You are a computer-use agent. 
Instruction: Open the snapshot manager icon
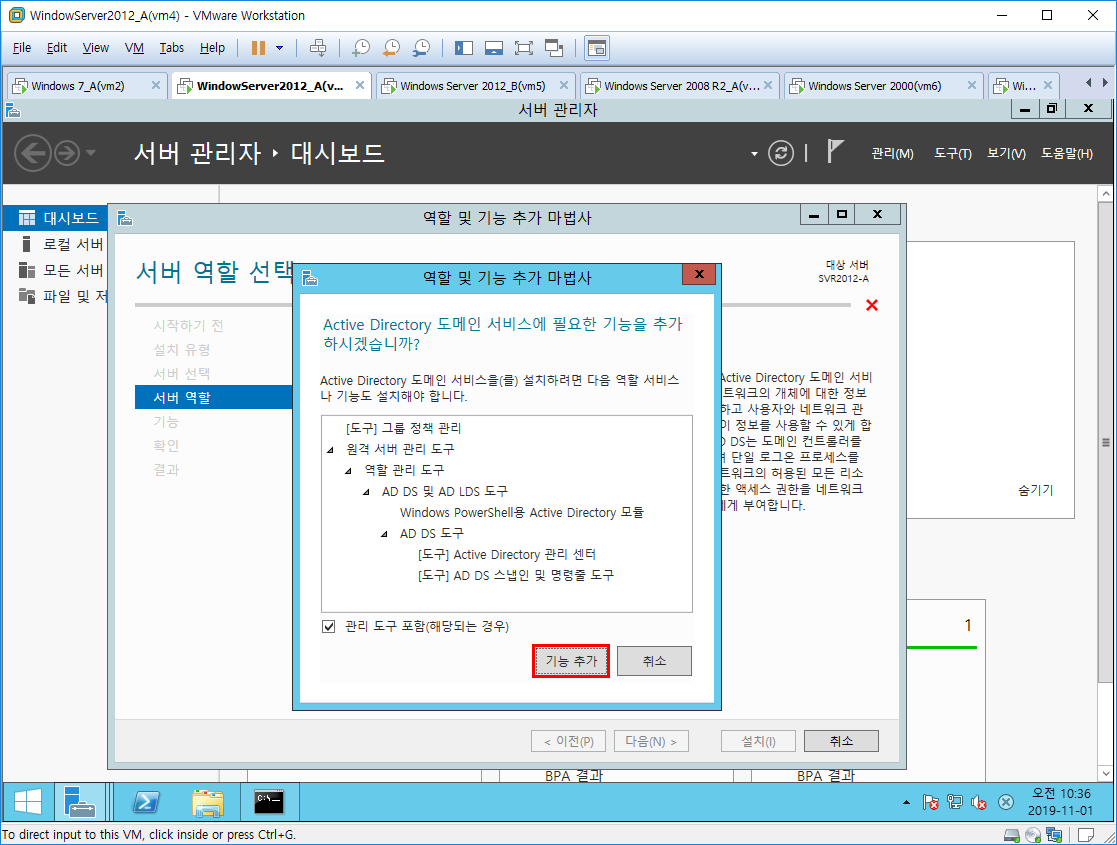pos(421,48)
